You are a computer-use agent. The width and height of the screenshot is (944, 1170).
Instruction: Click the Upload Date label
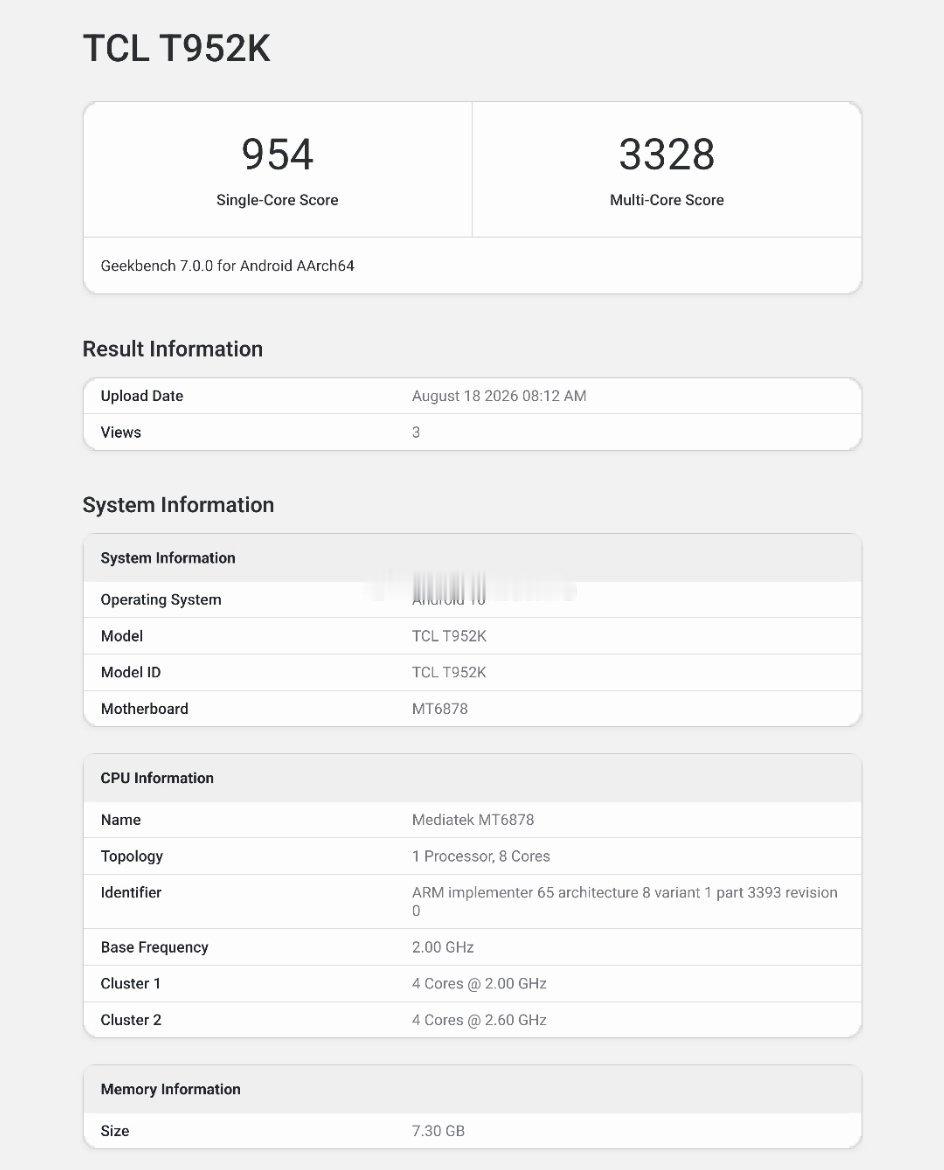pyautogui.click(x=142, y=396)
